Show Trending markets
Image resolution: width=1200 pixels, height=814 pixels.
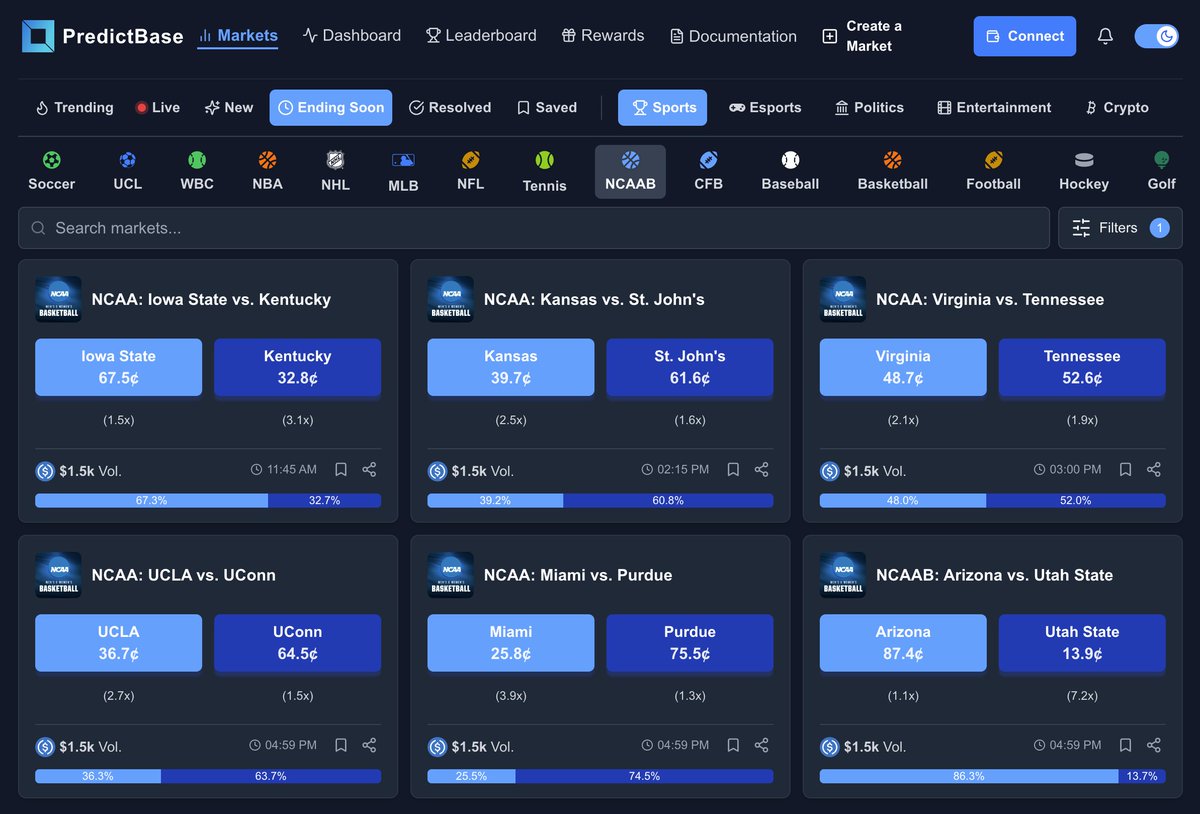pyautogui.click(x=74, y=107)
